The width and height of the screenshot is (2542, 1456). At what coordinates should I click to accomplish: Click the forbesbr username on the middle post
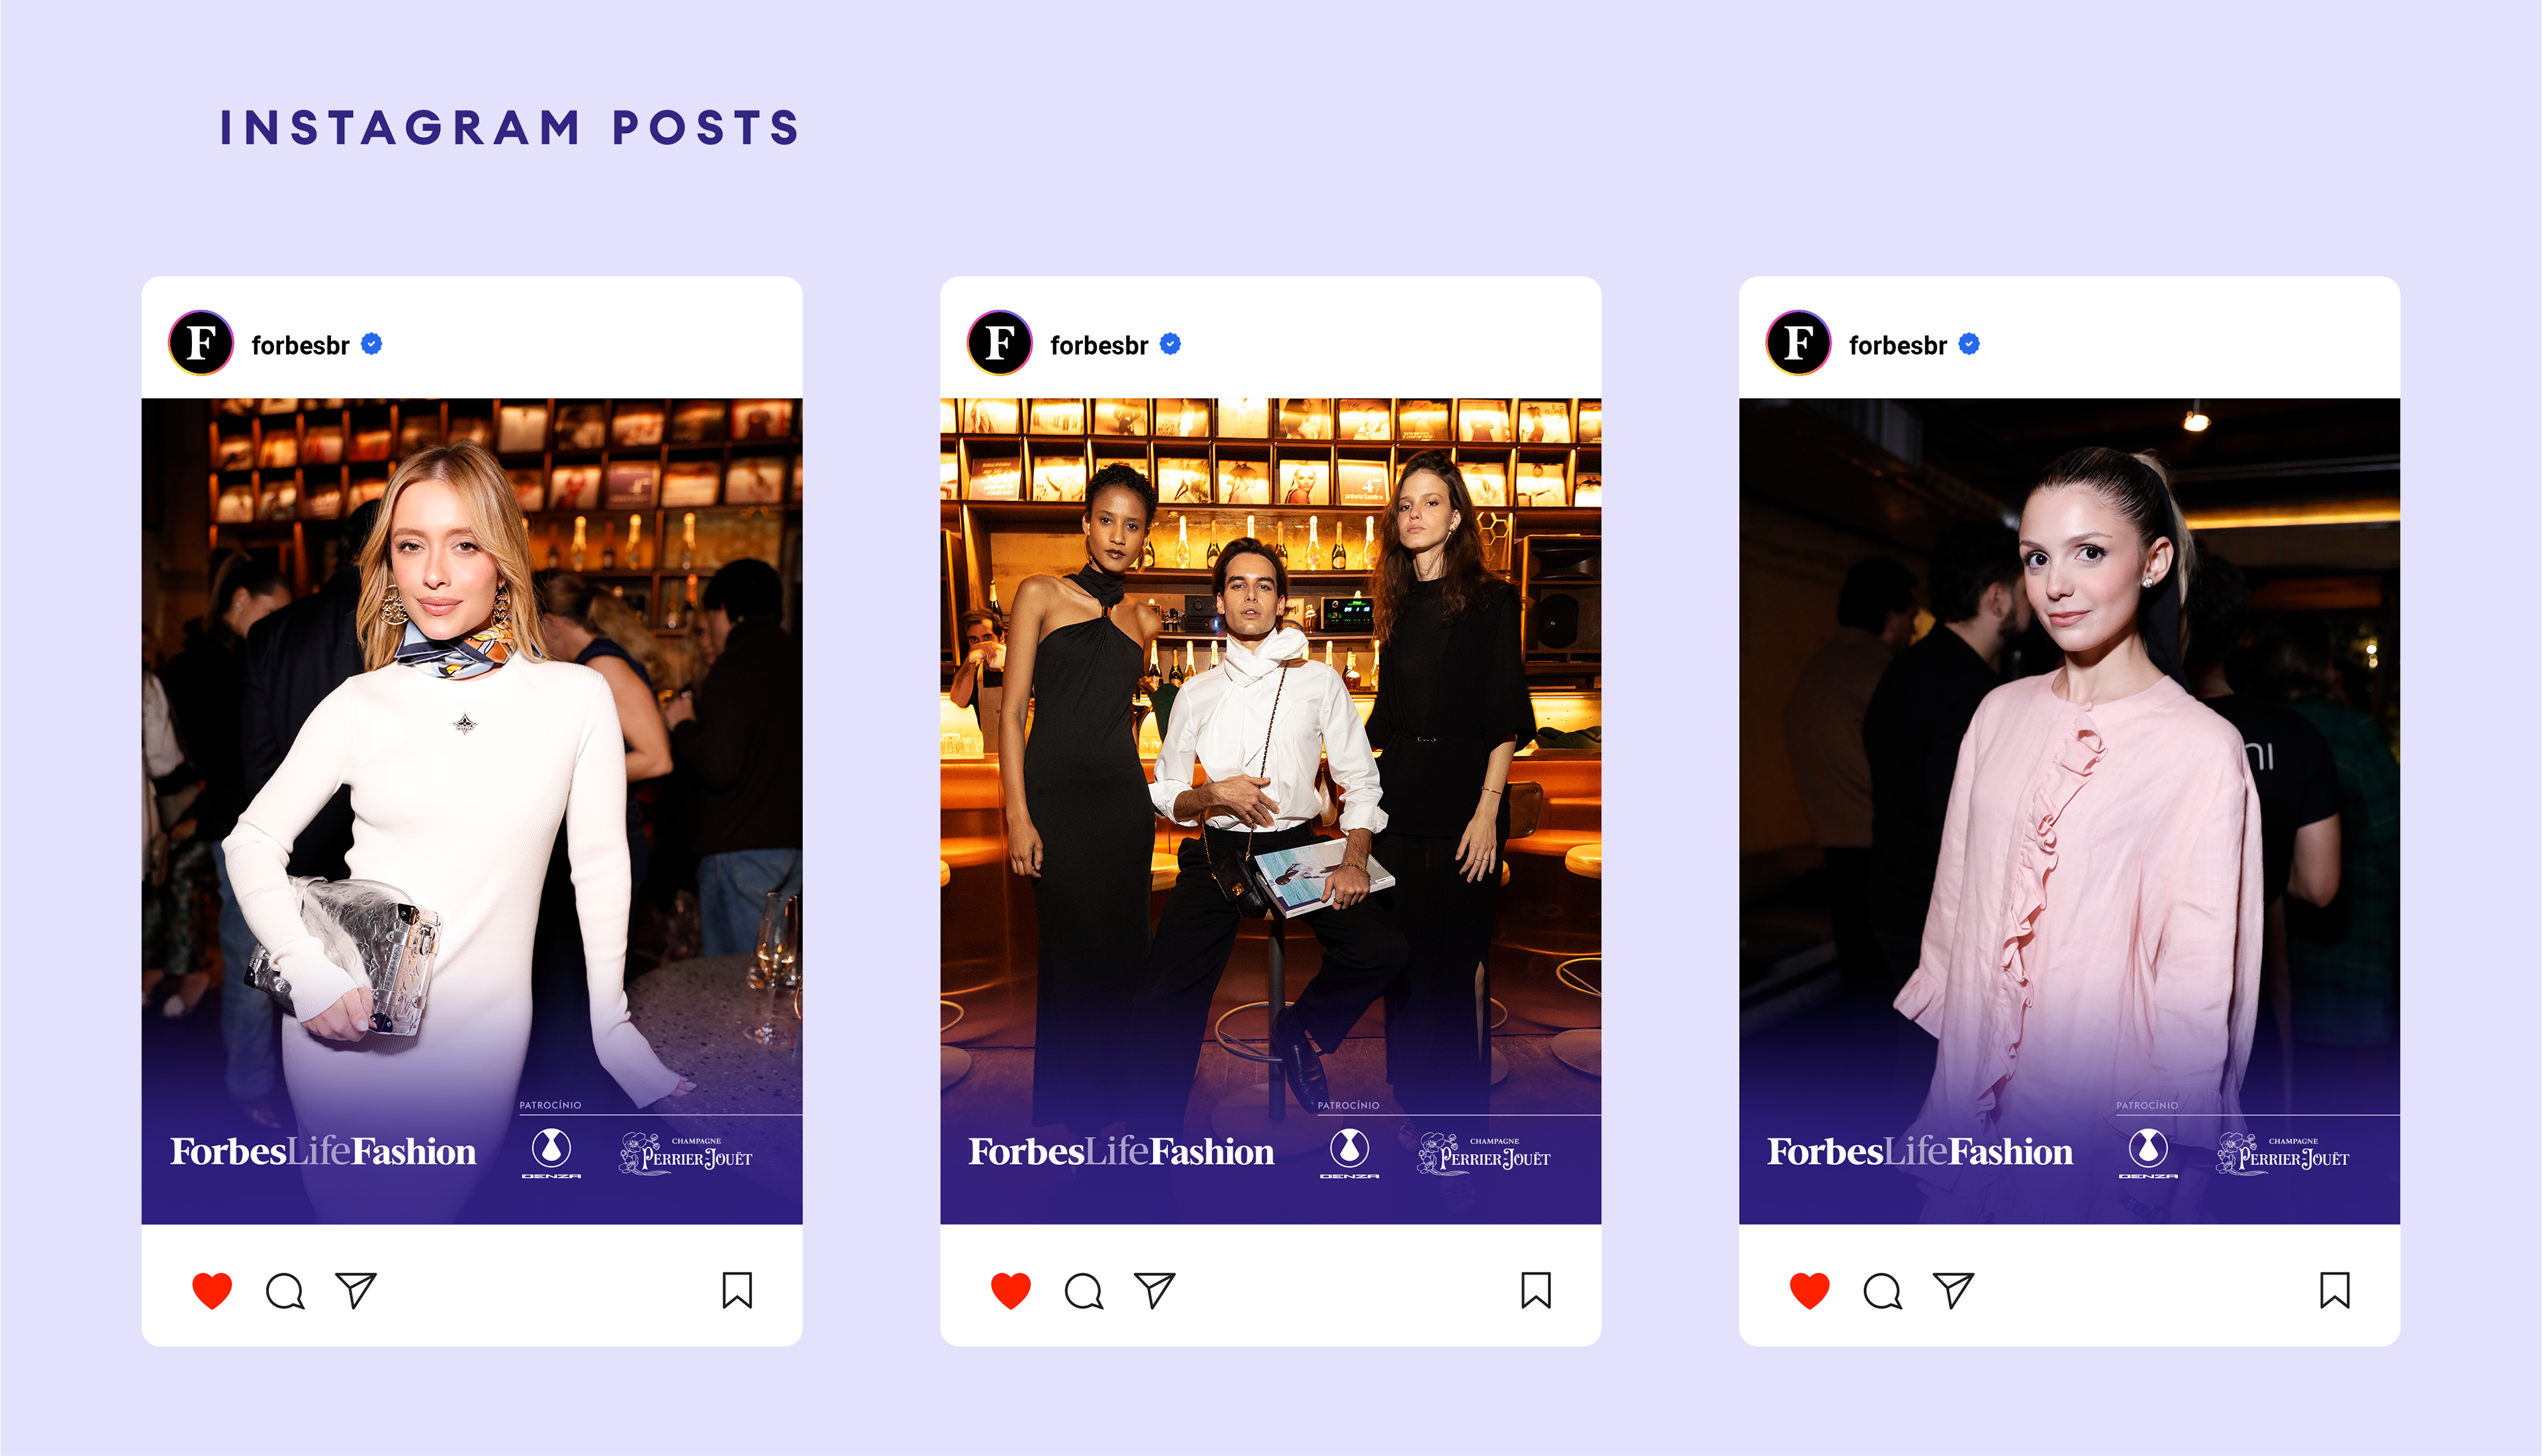[x=1099, y=345]
